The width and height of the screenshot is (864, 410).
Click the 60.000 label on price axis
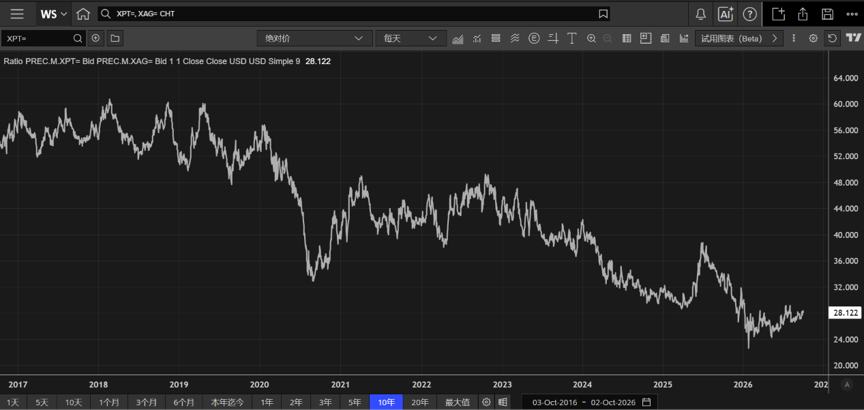[x=845, y=104]
